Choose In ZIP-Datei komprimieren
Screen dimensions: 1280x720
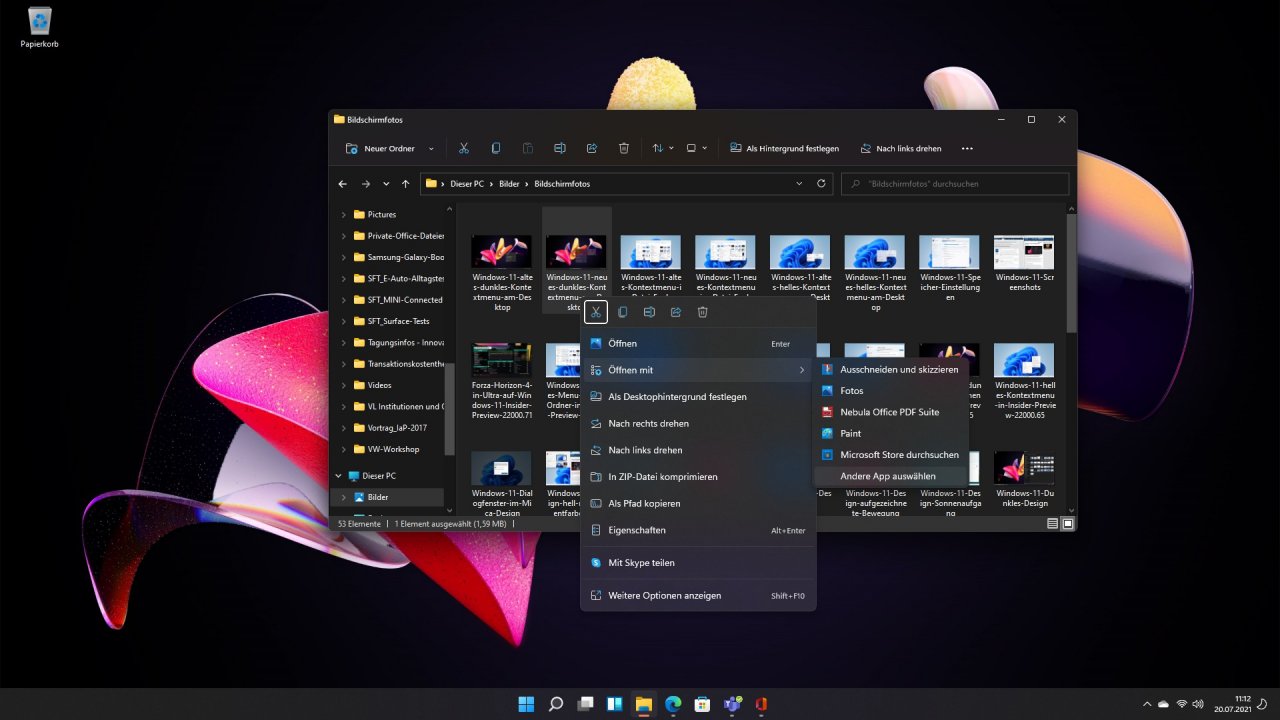698,477
